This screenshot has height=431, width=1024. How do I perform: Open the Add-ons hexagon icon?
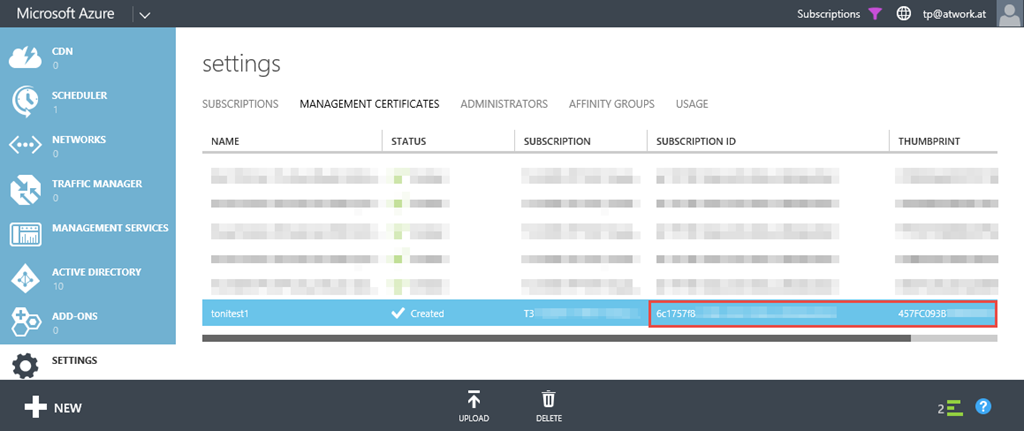[x=25, y=323]
